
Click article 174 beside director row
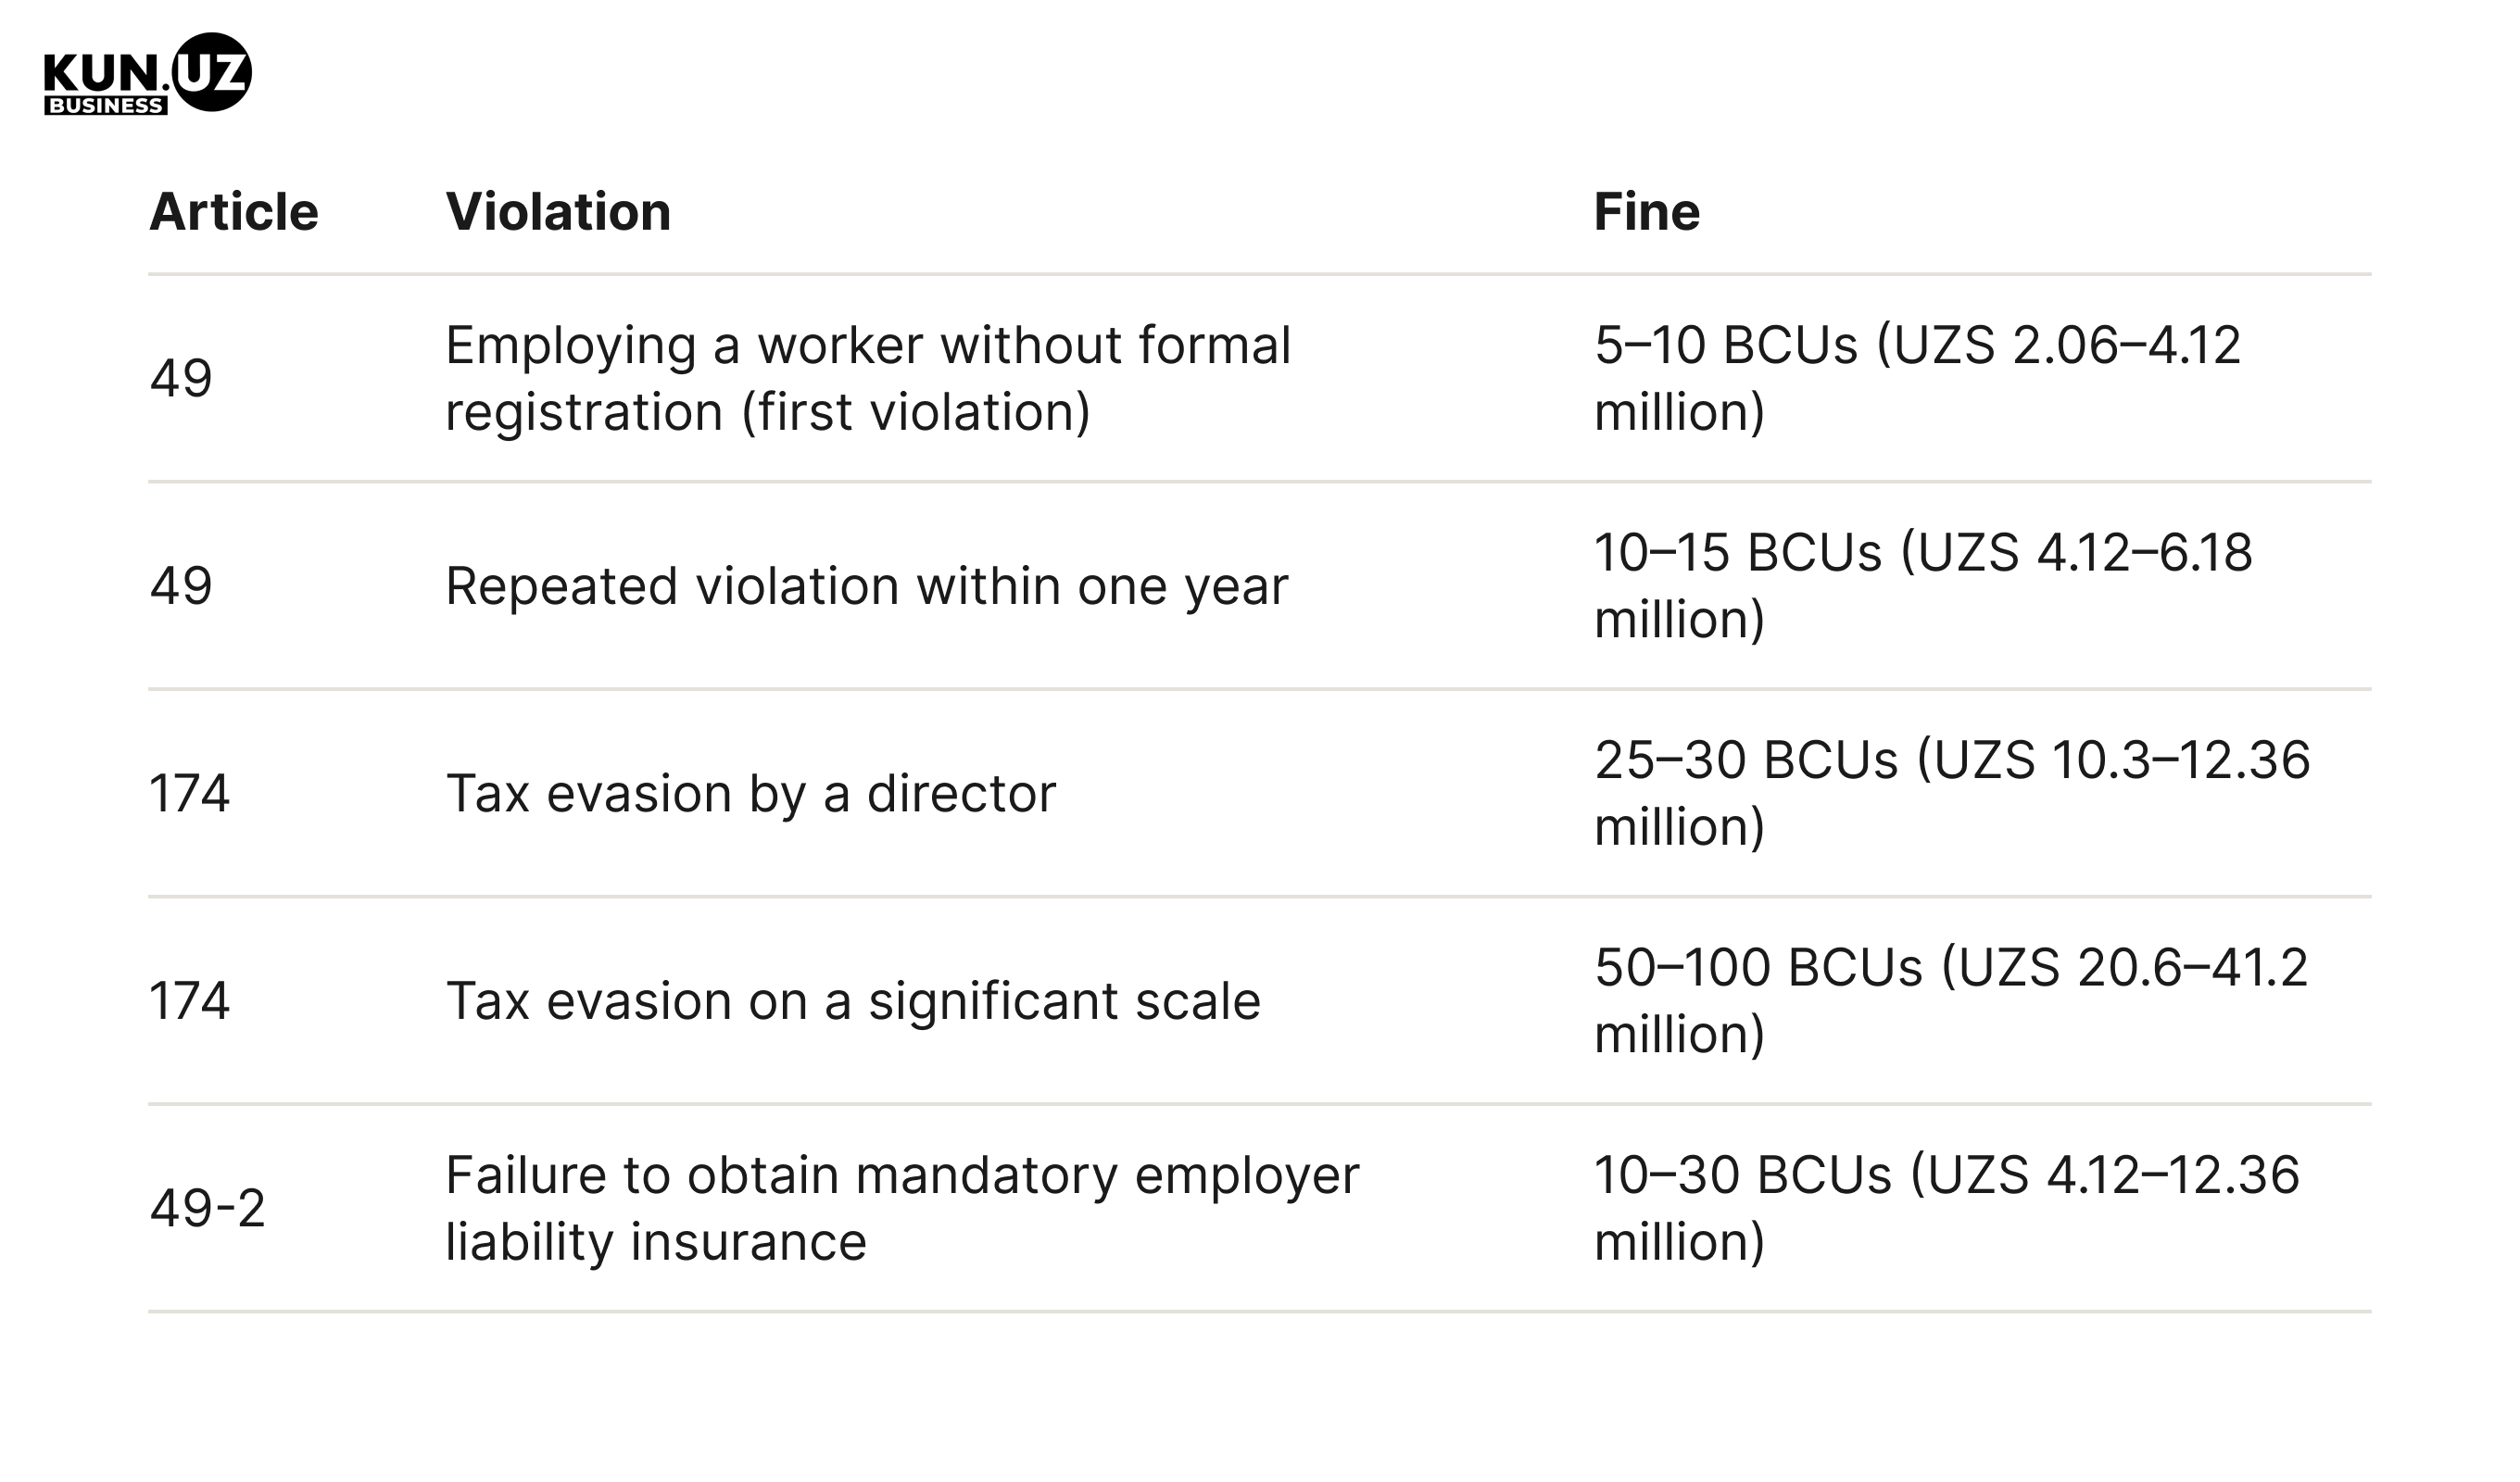[190, 793]
